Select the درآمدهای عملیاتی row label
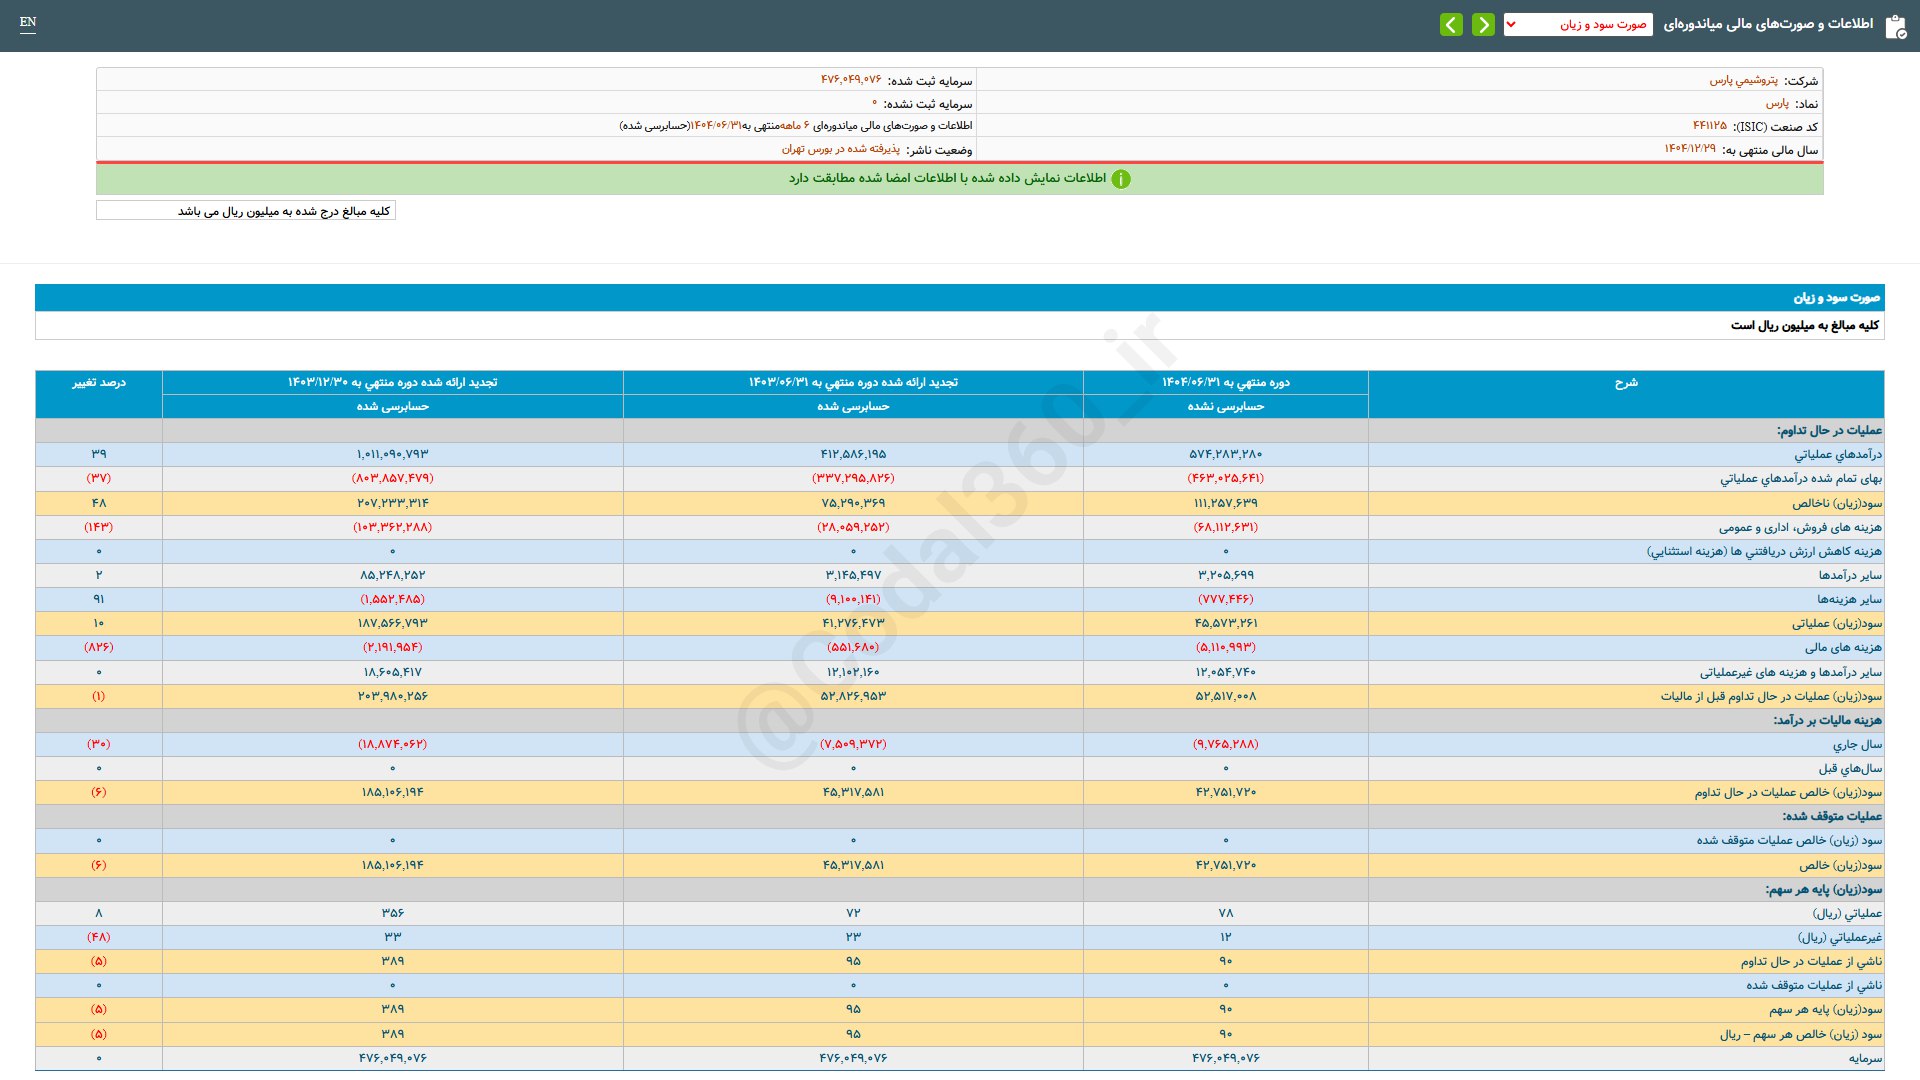1920x1080 pixels. click(x=1837, y=455)
